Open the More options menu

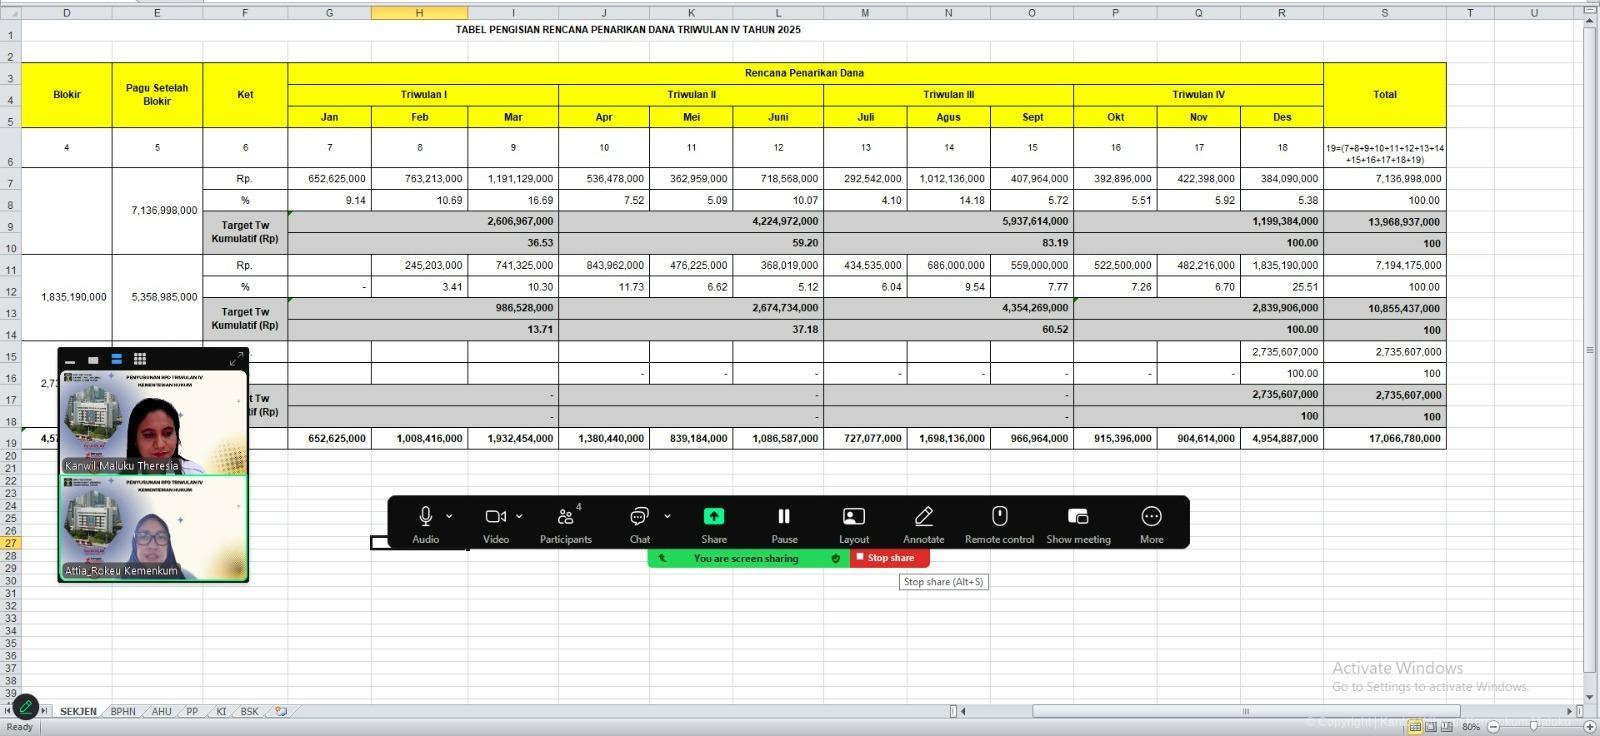point(1151,517)
